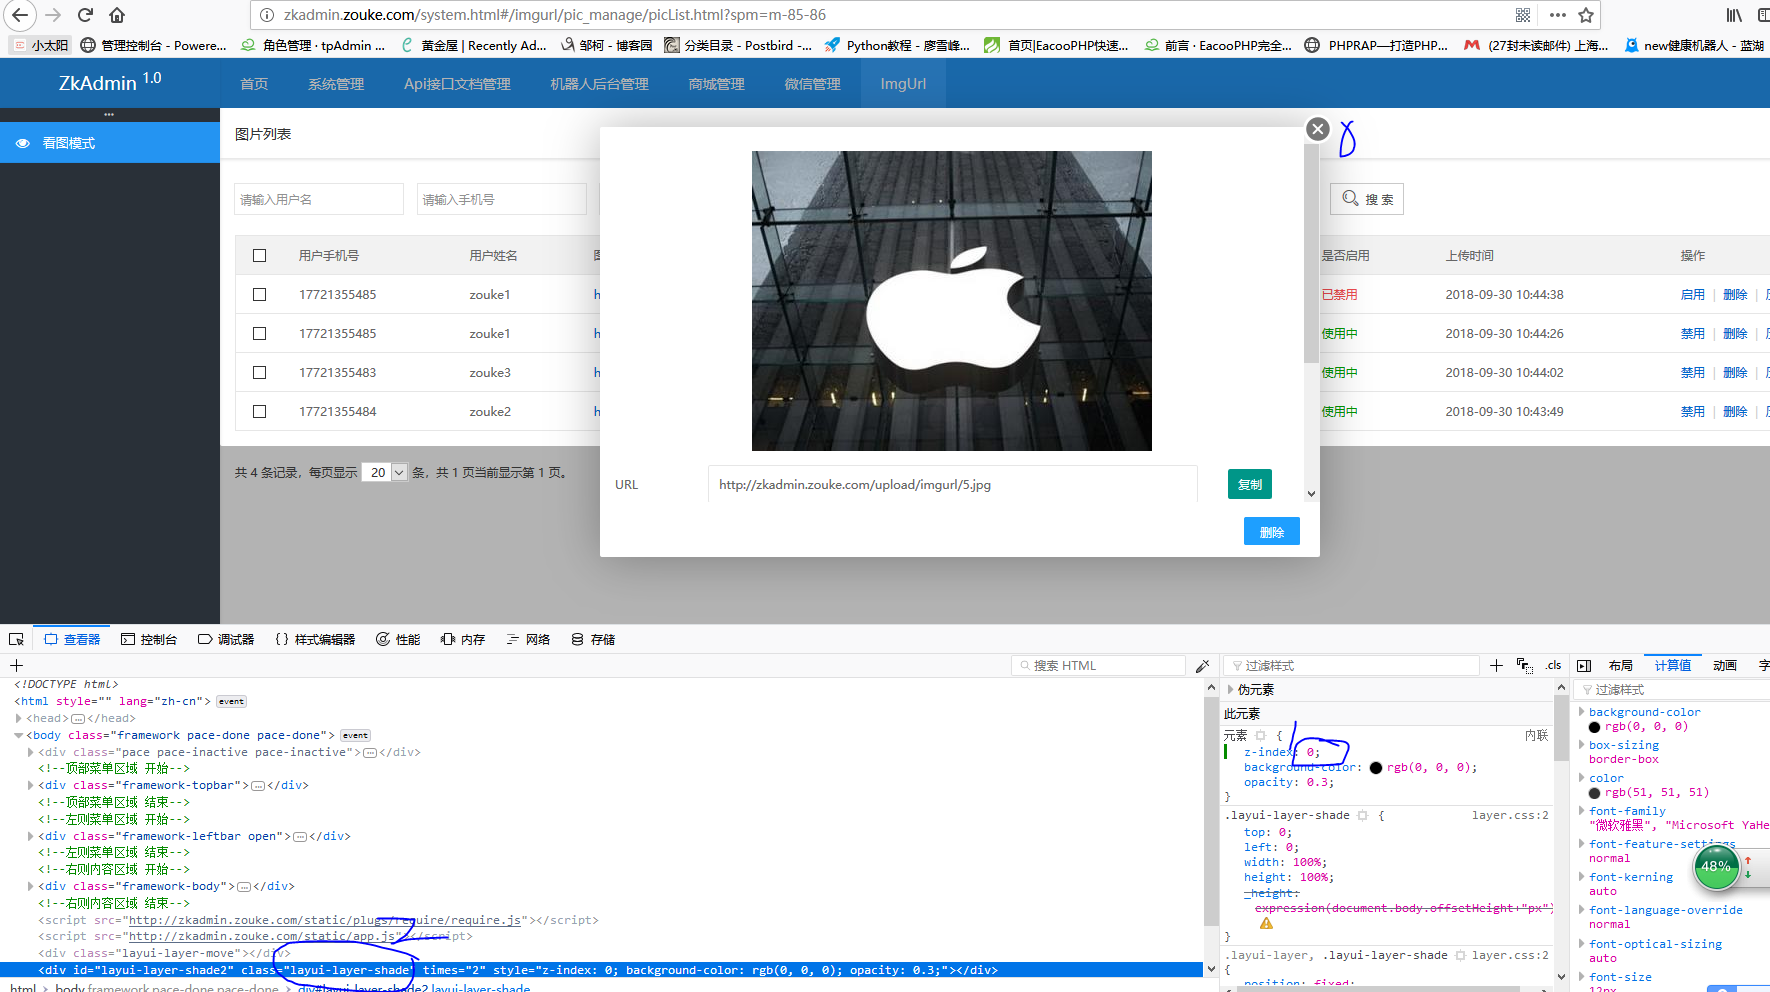Screen dimensions: 1770x992
Task: Close the image preview popup
Action: tap(1318, 129)
